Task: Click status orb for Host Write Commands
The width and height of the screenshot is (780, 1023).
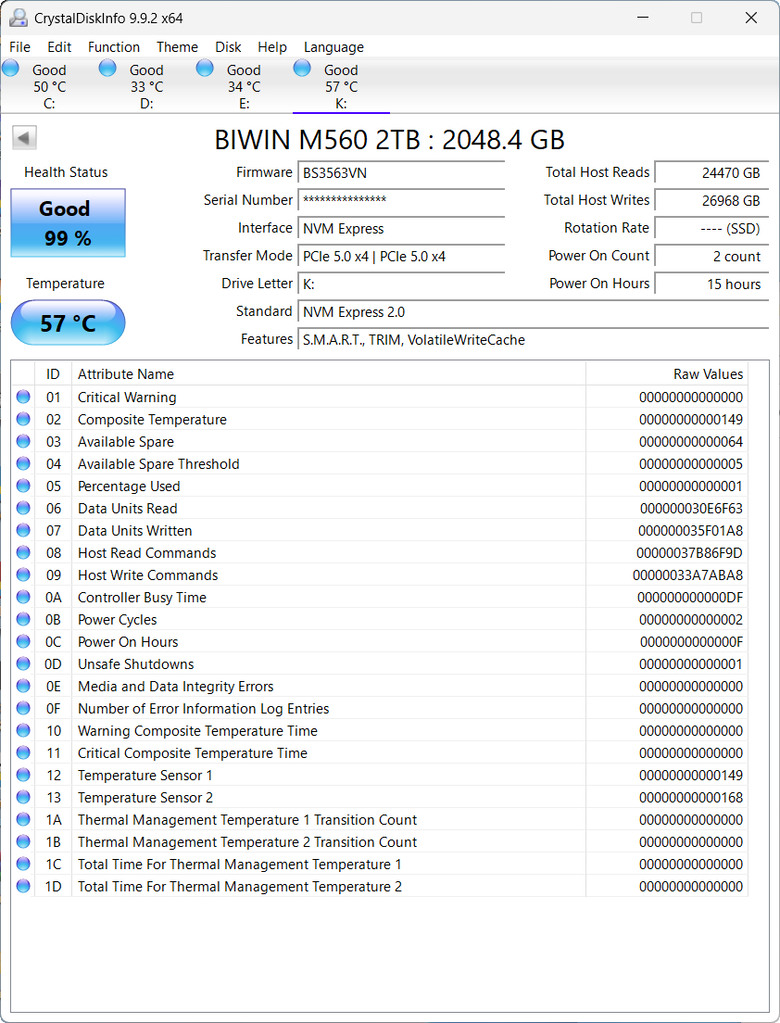Action: point(23,574)
